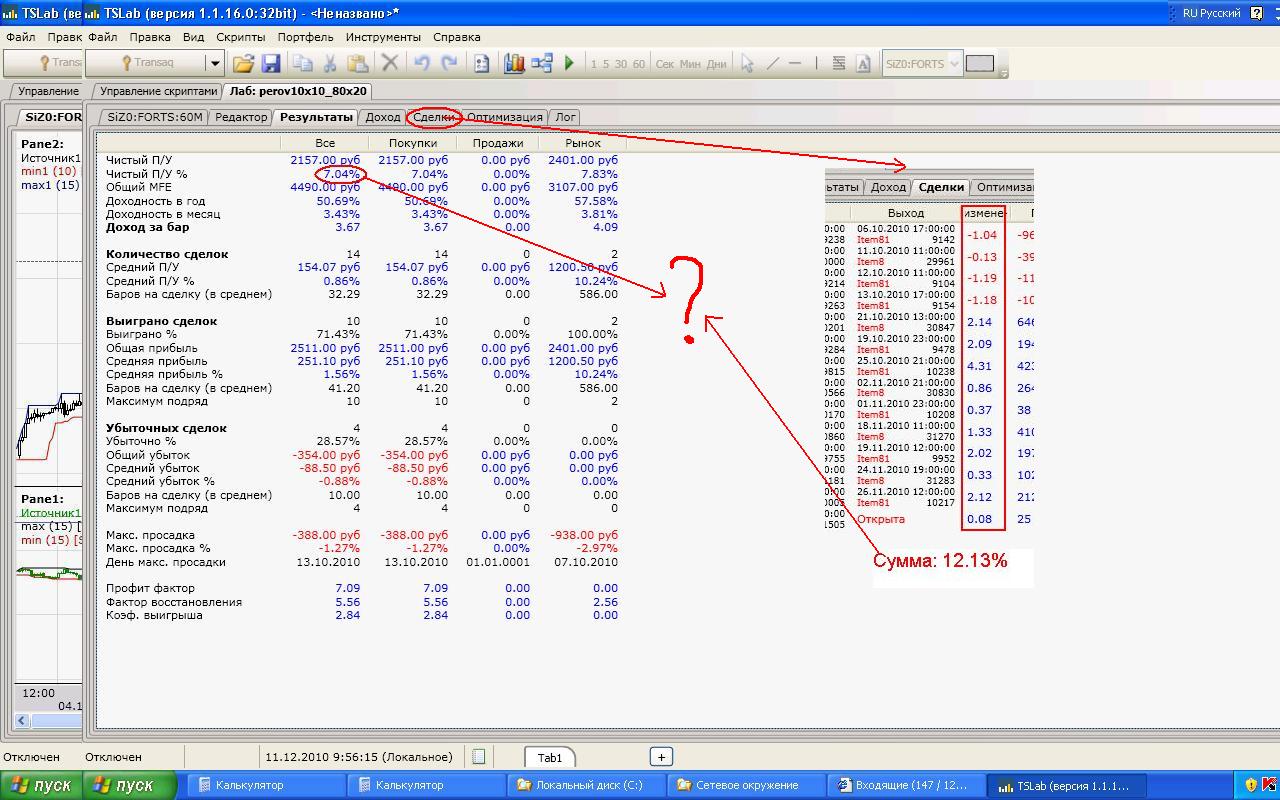Screen dimensions: 1280x800
Task: Expand the Transaq connection dropdown arrow
Action: [214, 63]
